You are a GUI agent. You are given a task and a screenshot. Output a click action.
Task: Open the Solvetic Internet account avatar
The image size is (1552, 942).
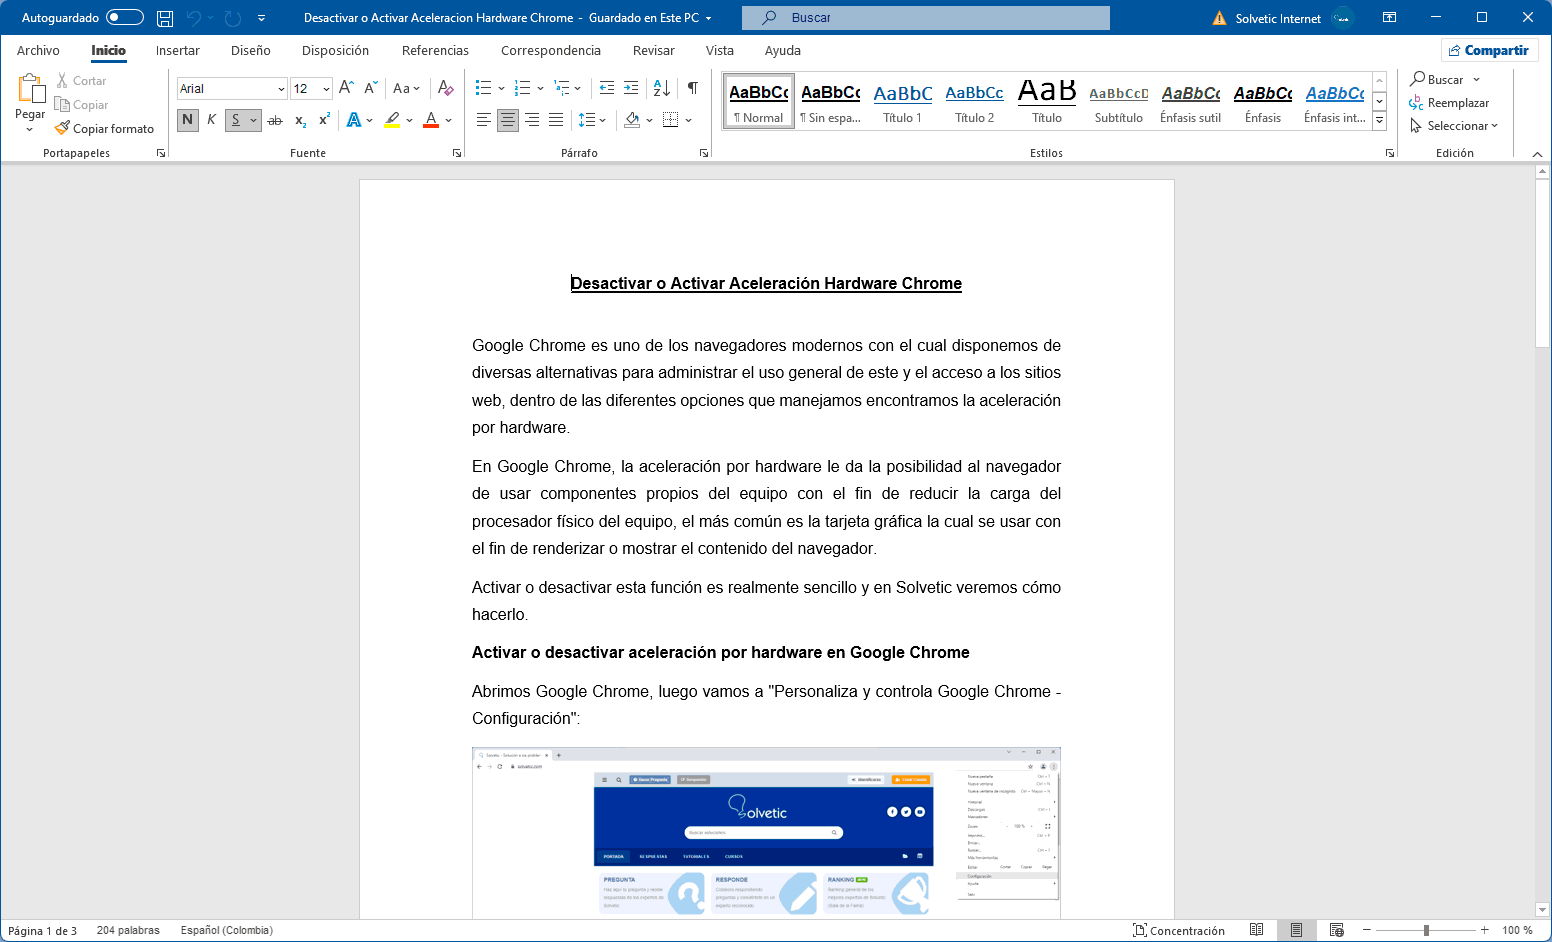[1343, 18]
